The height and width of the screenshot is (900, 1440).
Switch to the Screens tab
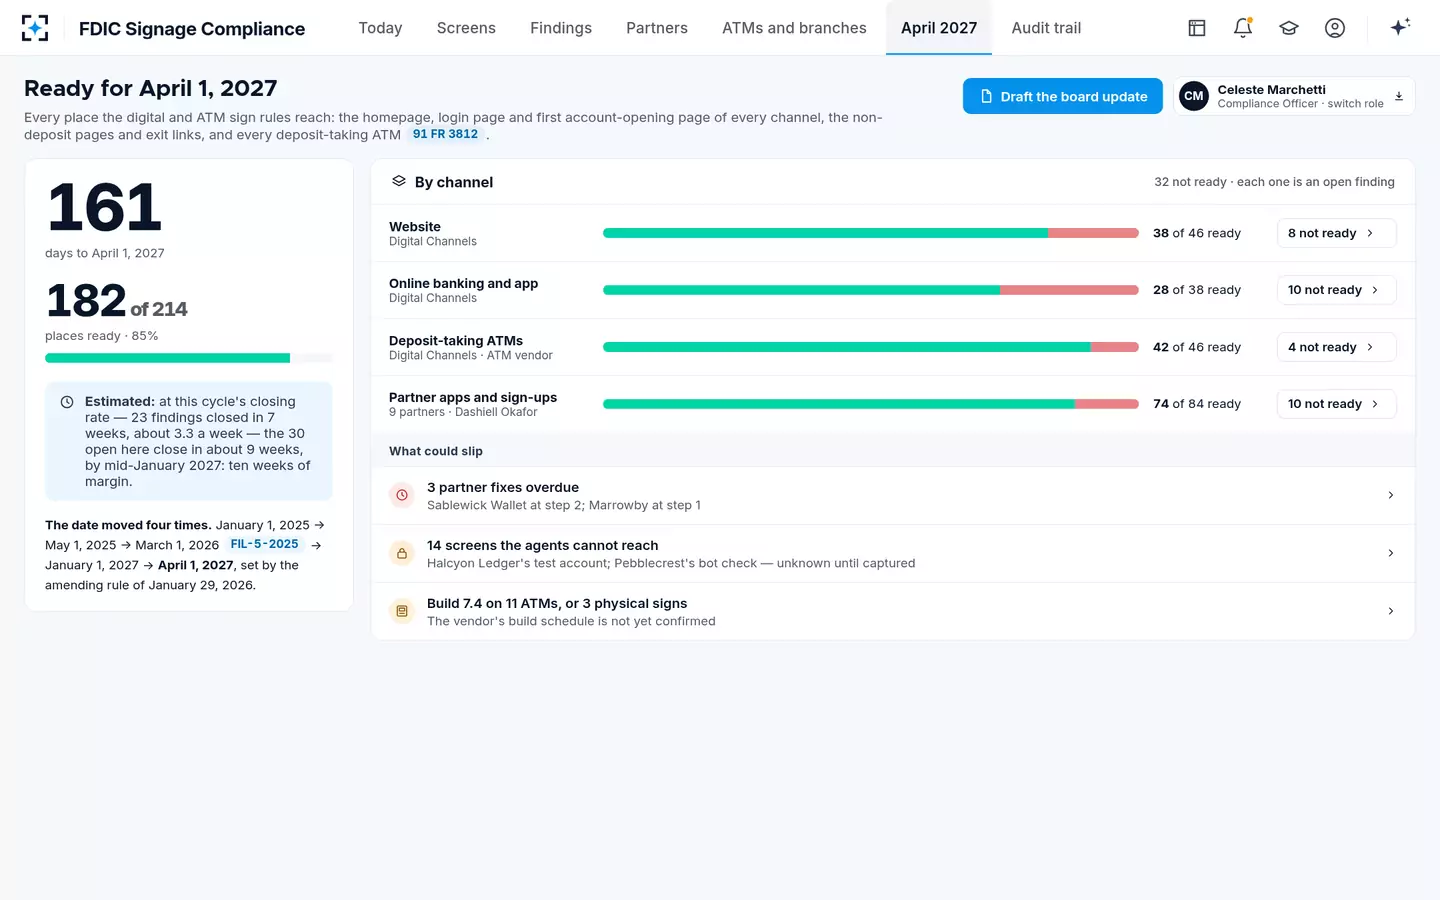click(466, 28)
